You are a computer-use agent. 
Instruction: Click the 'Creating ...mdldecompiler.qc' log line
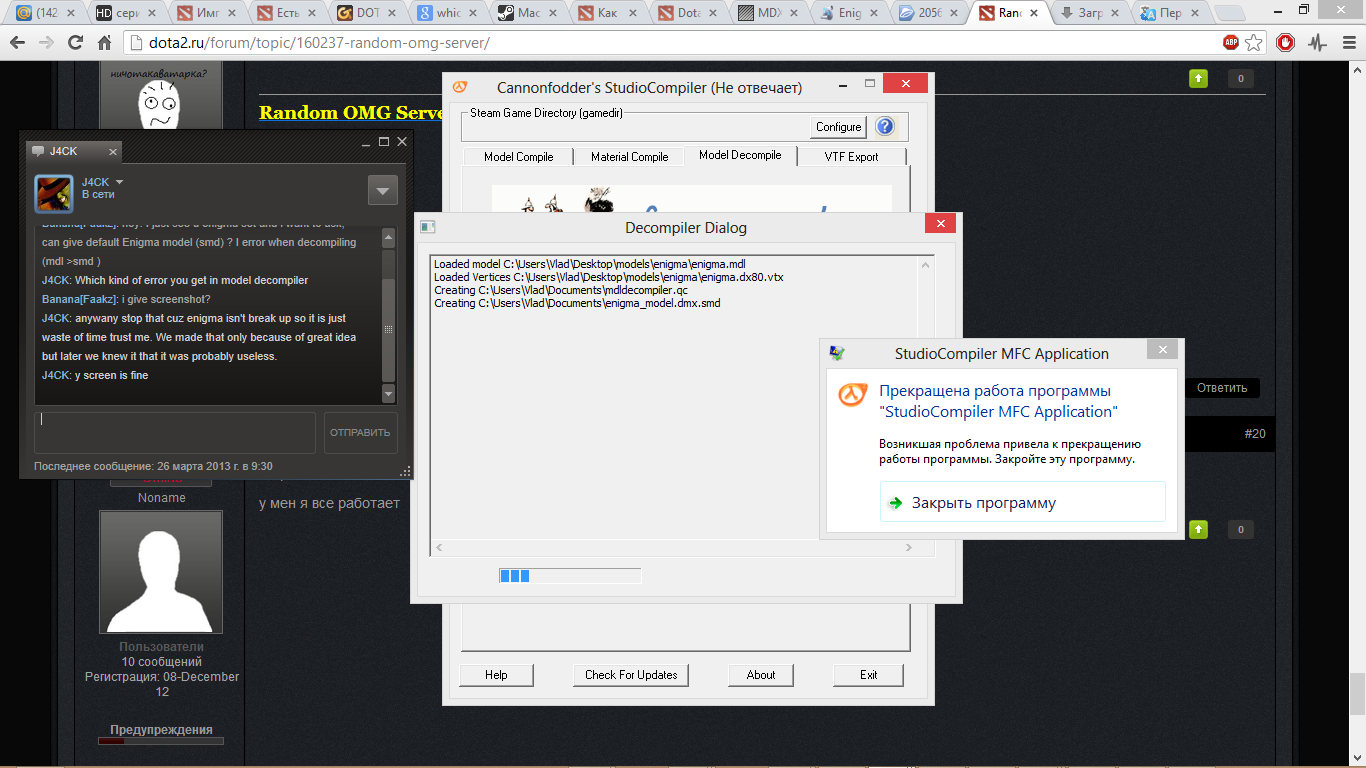tap(561, 290)
